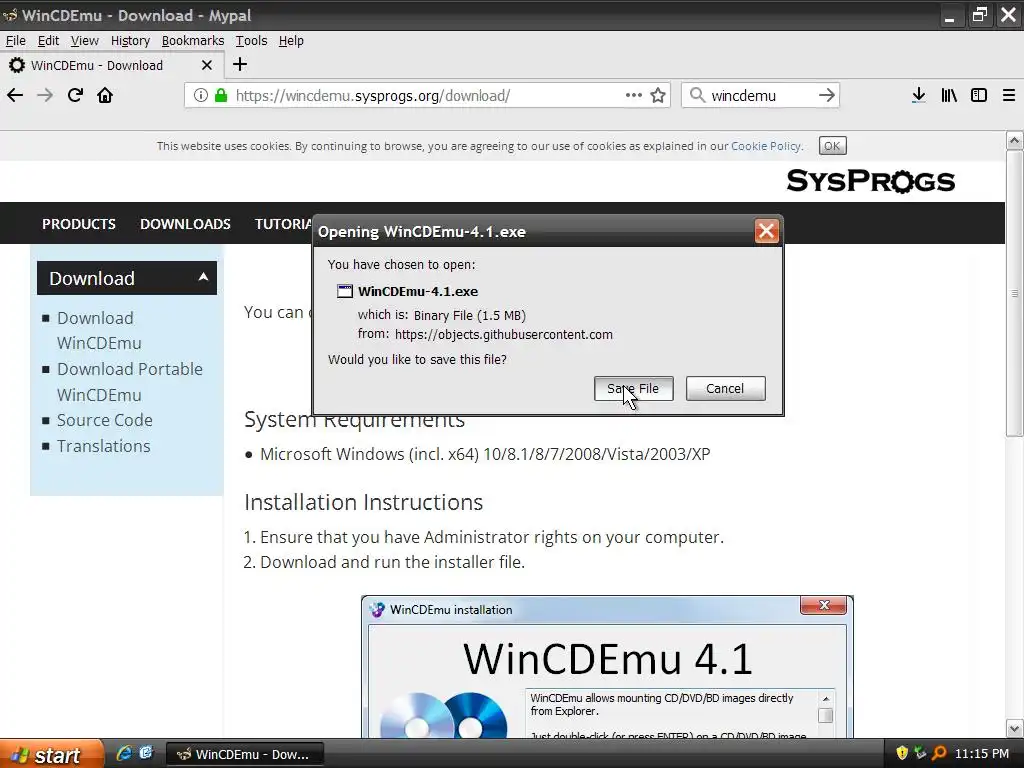Click Save File in the download dialog
Screen dimensions: 1024x768
click(633, 389)
